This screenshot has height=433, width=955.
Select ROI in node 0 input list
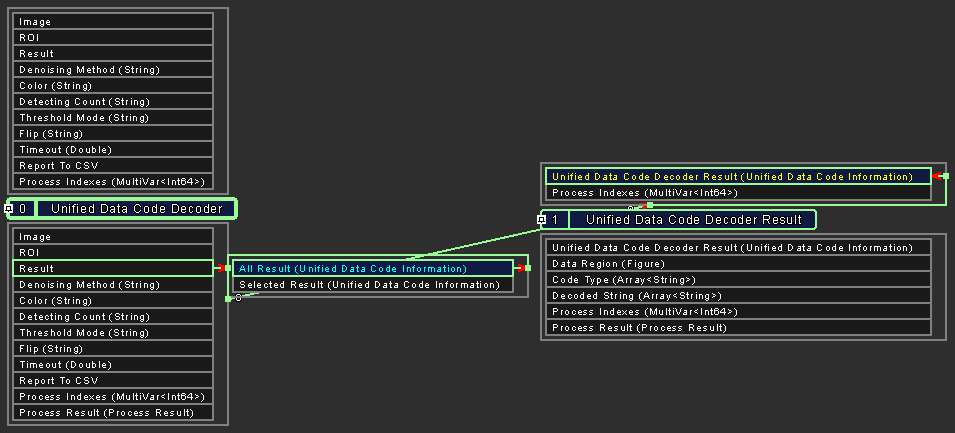click(113, 37)
